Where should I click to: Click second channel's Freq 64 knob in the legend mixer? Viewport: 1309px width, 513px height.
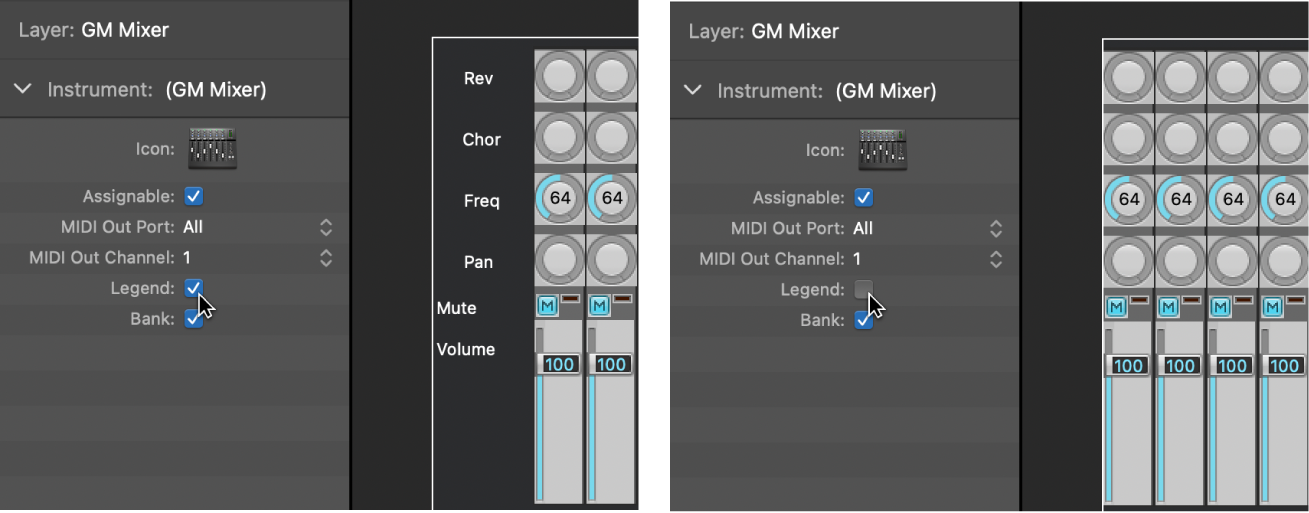click(x=612, y=198)
